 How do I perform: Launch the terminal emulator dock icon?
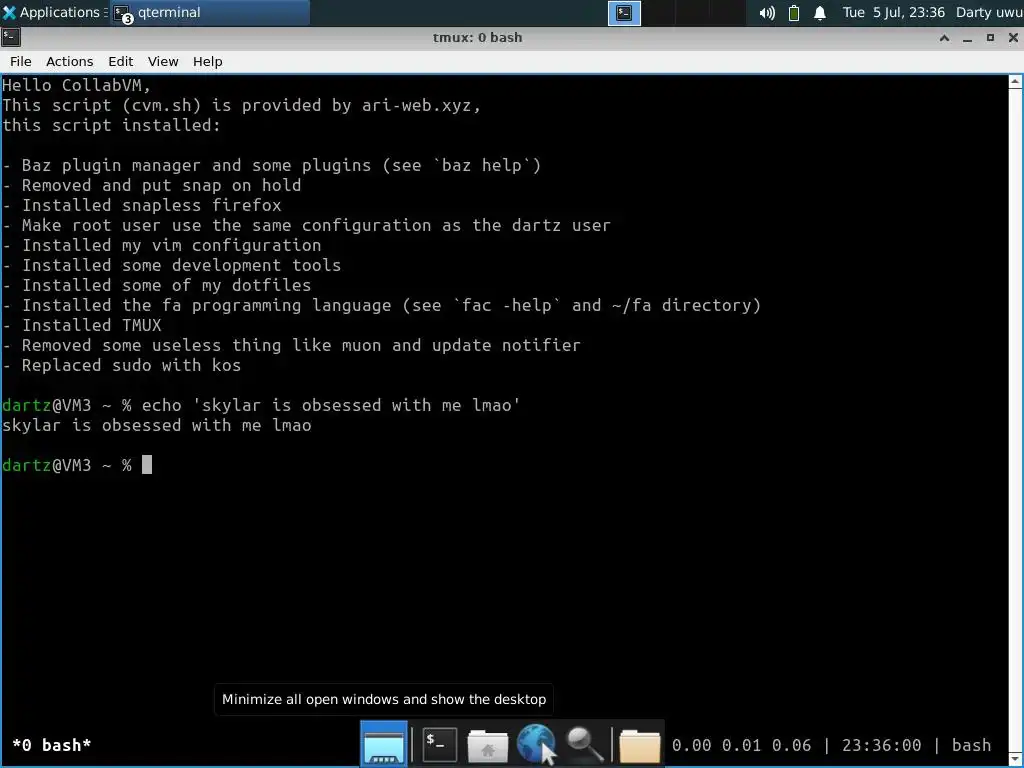pos(439,744)
